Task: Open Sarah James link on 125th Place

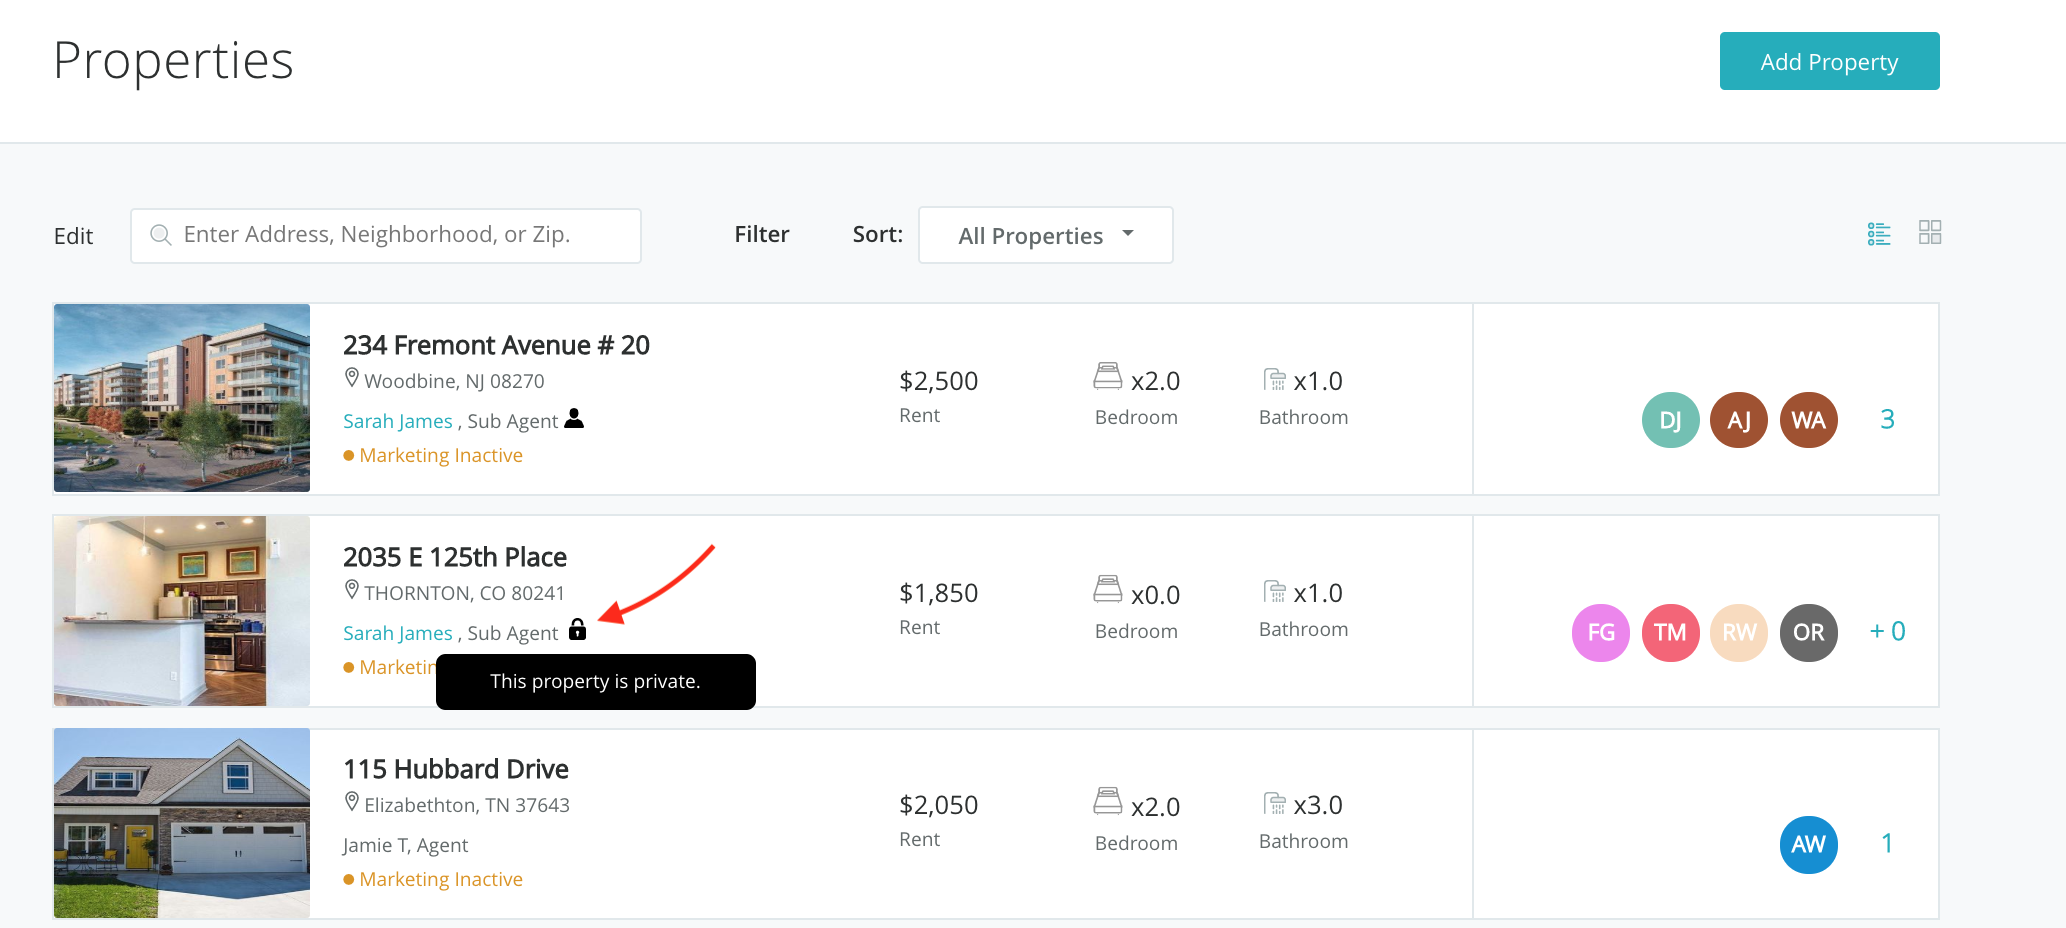Action: [397, 634]
